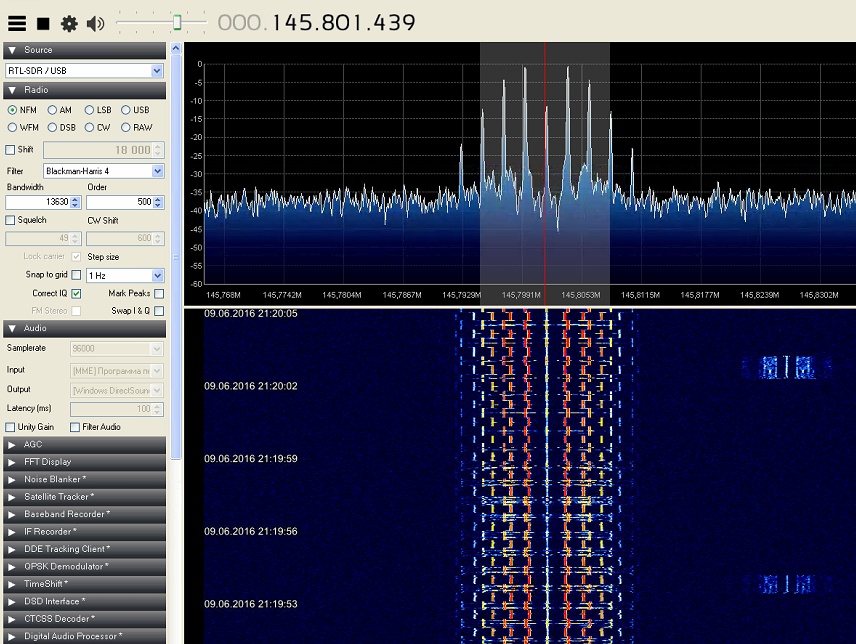Collapse the Audio panel header
Screen dimensions: 856x644
point(85,329)
